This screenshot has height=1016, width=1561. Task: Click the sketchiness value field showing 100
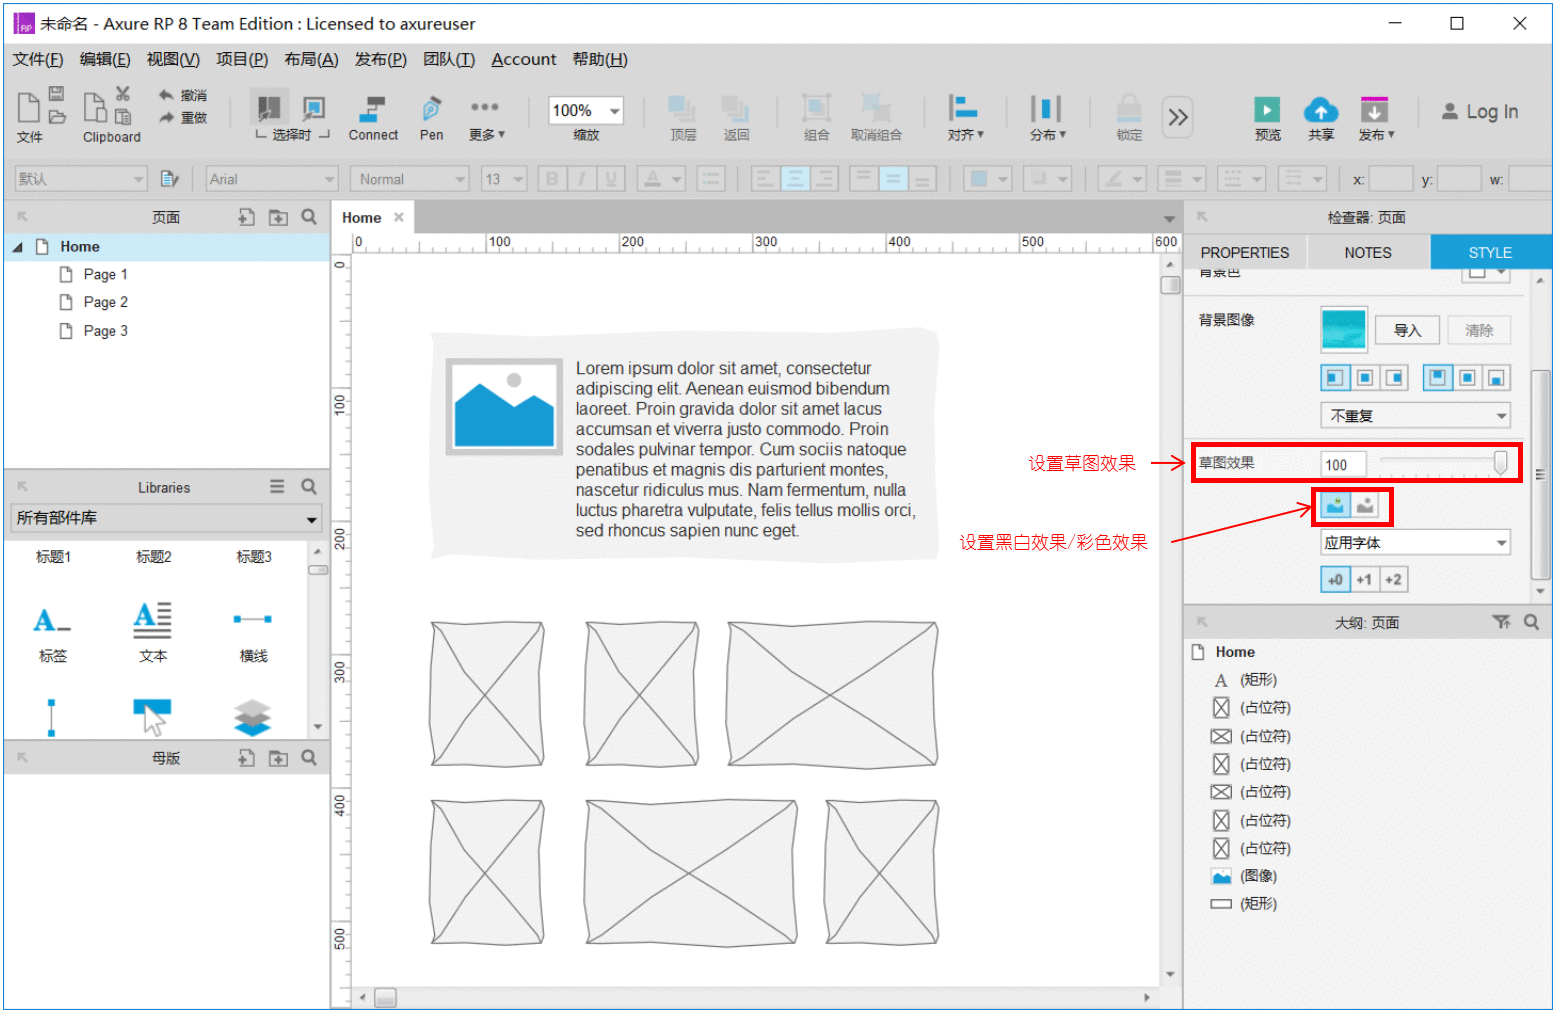tap(1343, 464)
